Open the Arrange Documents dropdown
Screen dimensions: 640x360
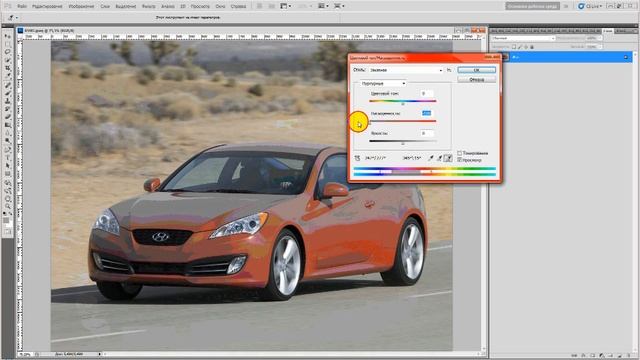click(323, 6)
